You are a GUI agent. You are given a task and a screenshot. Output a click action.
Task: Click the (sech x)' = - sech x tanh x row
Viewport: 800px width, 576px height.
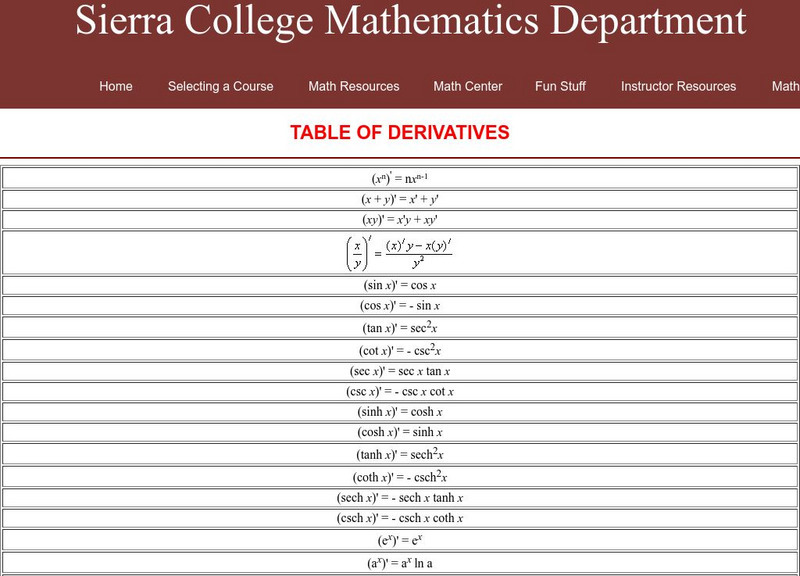(399, 497)
